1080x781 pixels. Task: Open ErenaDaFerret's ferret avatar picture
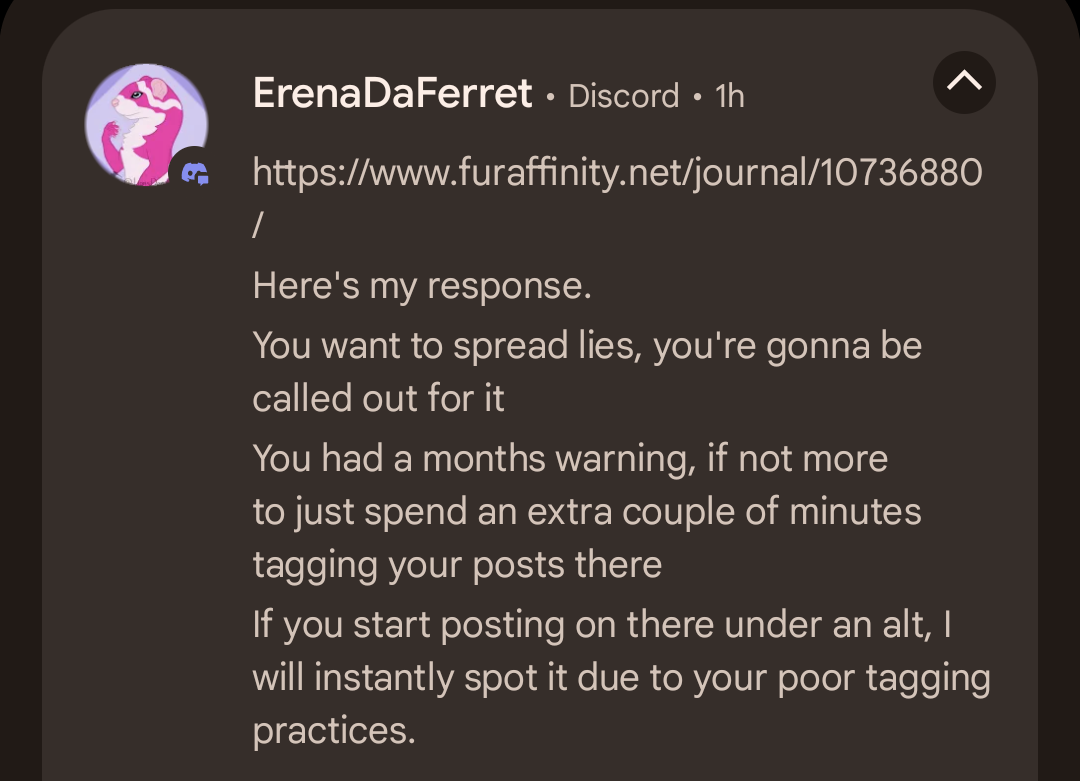point(145,124)
